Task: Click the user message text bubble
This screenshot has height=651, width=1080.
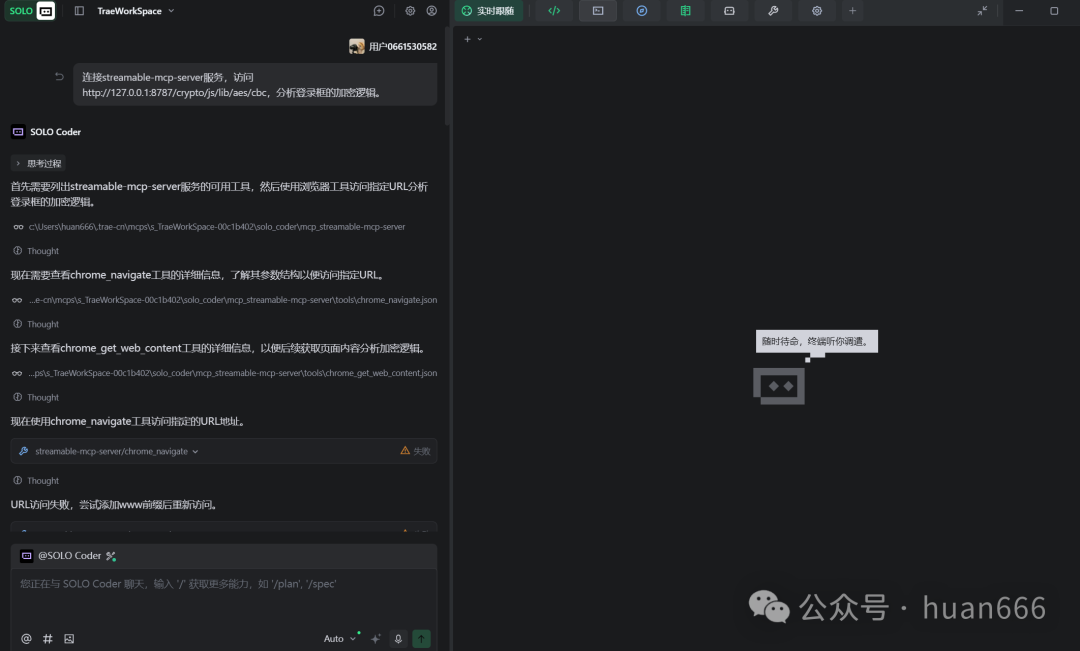Action: click(255, 85)
